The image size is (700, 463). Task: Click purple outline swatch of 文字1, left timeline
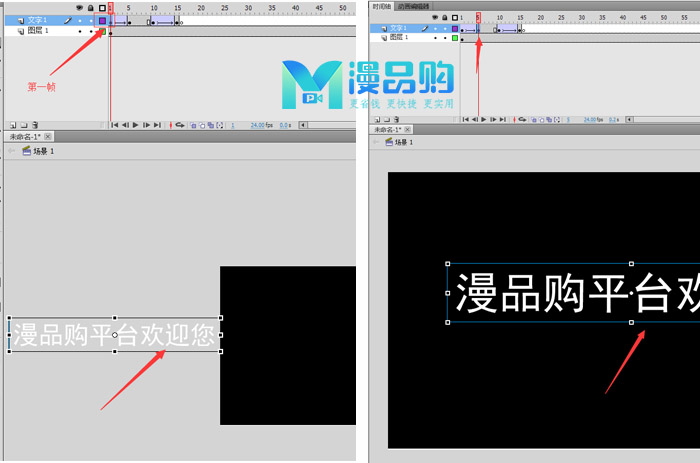tap(102, 21)
